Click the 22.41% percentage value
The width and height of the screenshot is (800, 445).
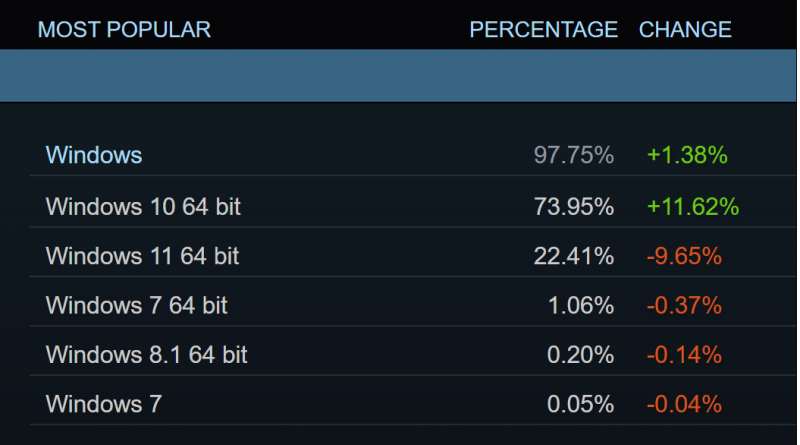point(573,256)
